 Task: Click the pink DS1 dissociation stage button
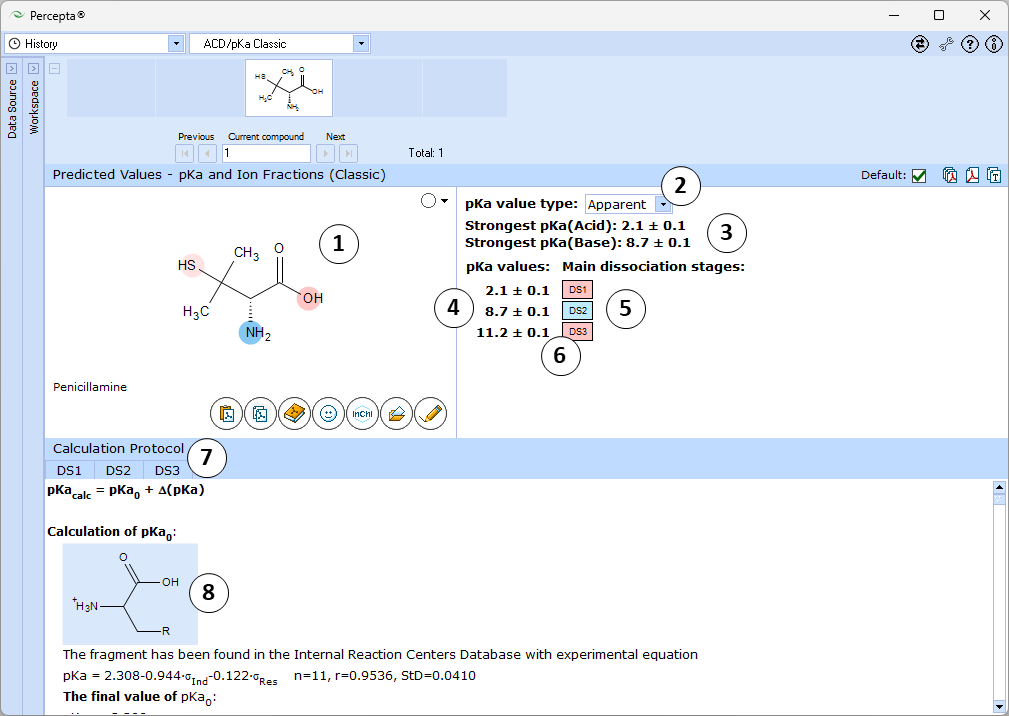point(577,290)
